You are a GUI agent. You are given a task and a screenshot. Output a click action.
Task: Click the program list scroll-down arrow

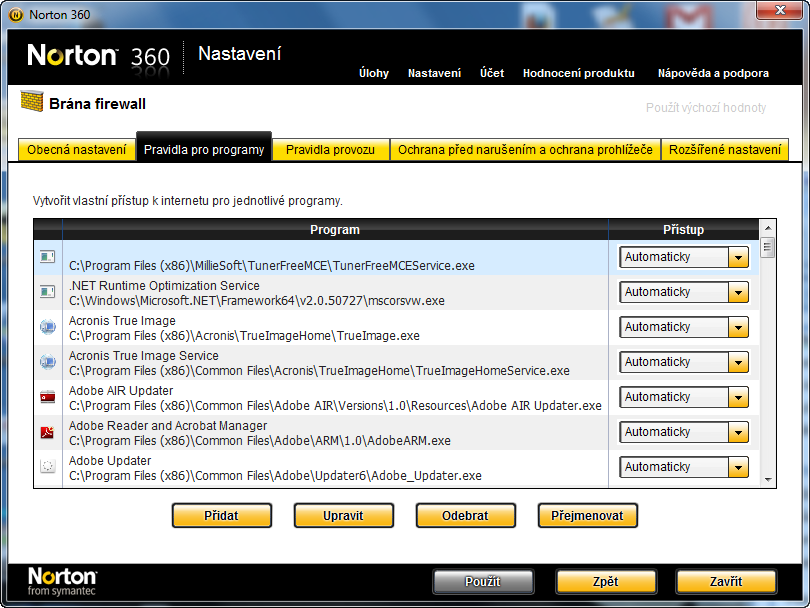click(x=768, y=480)
